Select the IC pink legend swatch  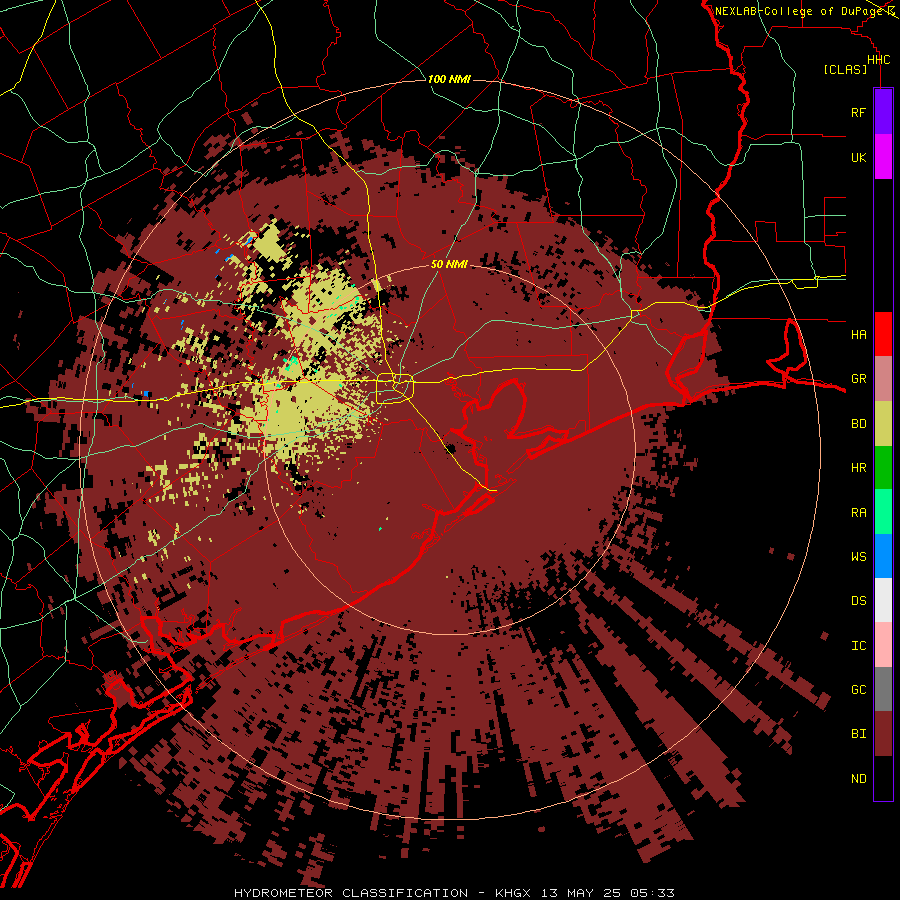[883, 645]
